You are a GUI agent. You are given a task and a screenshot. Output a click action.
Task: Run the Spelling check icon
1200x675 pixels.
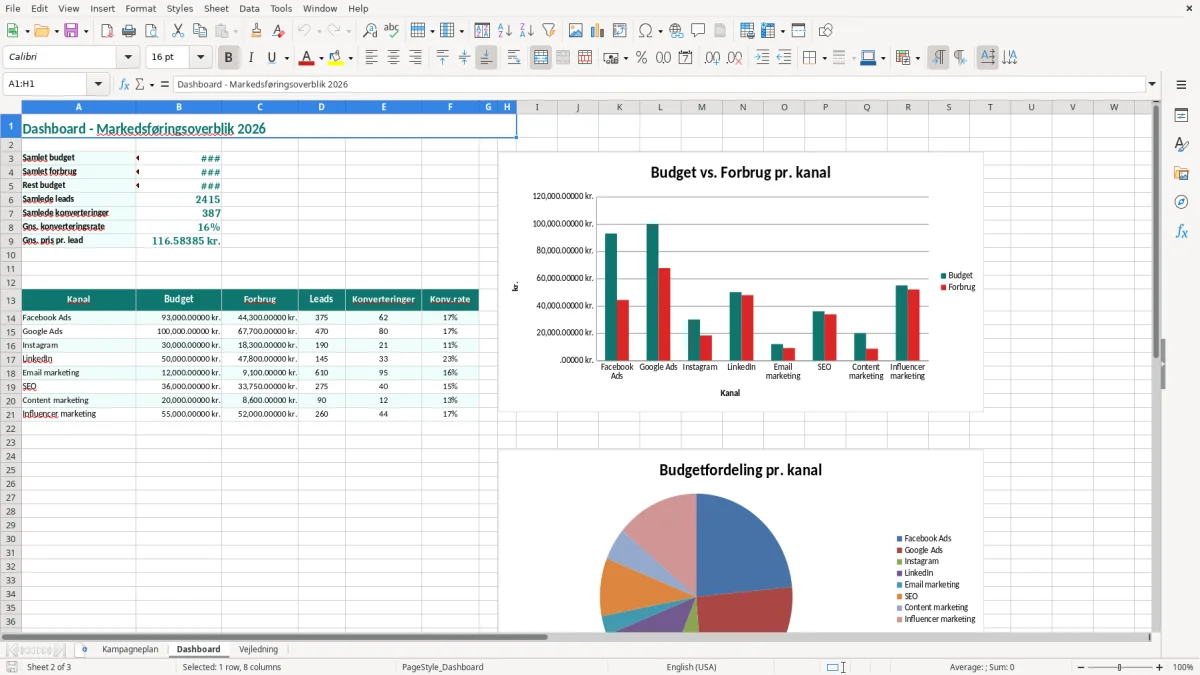(x=392, y=31)
